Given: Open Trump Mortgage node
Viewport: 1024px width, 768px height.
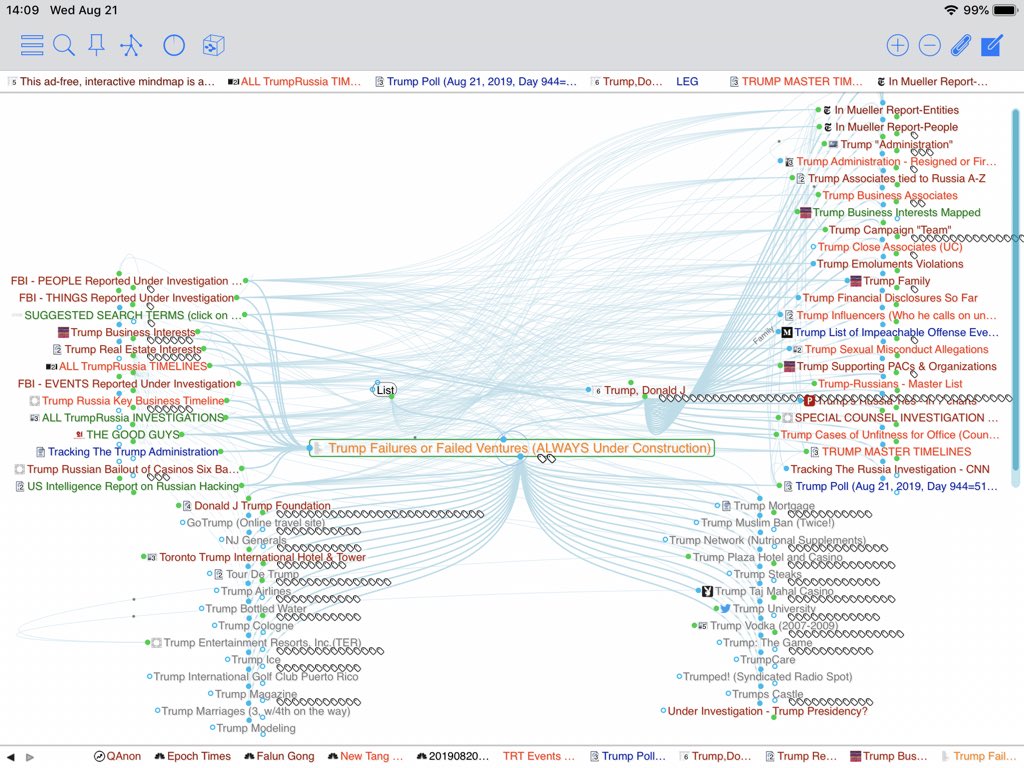Looking at the screenshot, I should click(x=767, y=506).
